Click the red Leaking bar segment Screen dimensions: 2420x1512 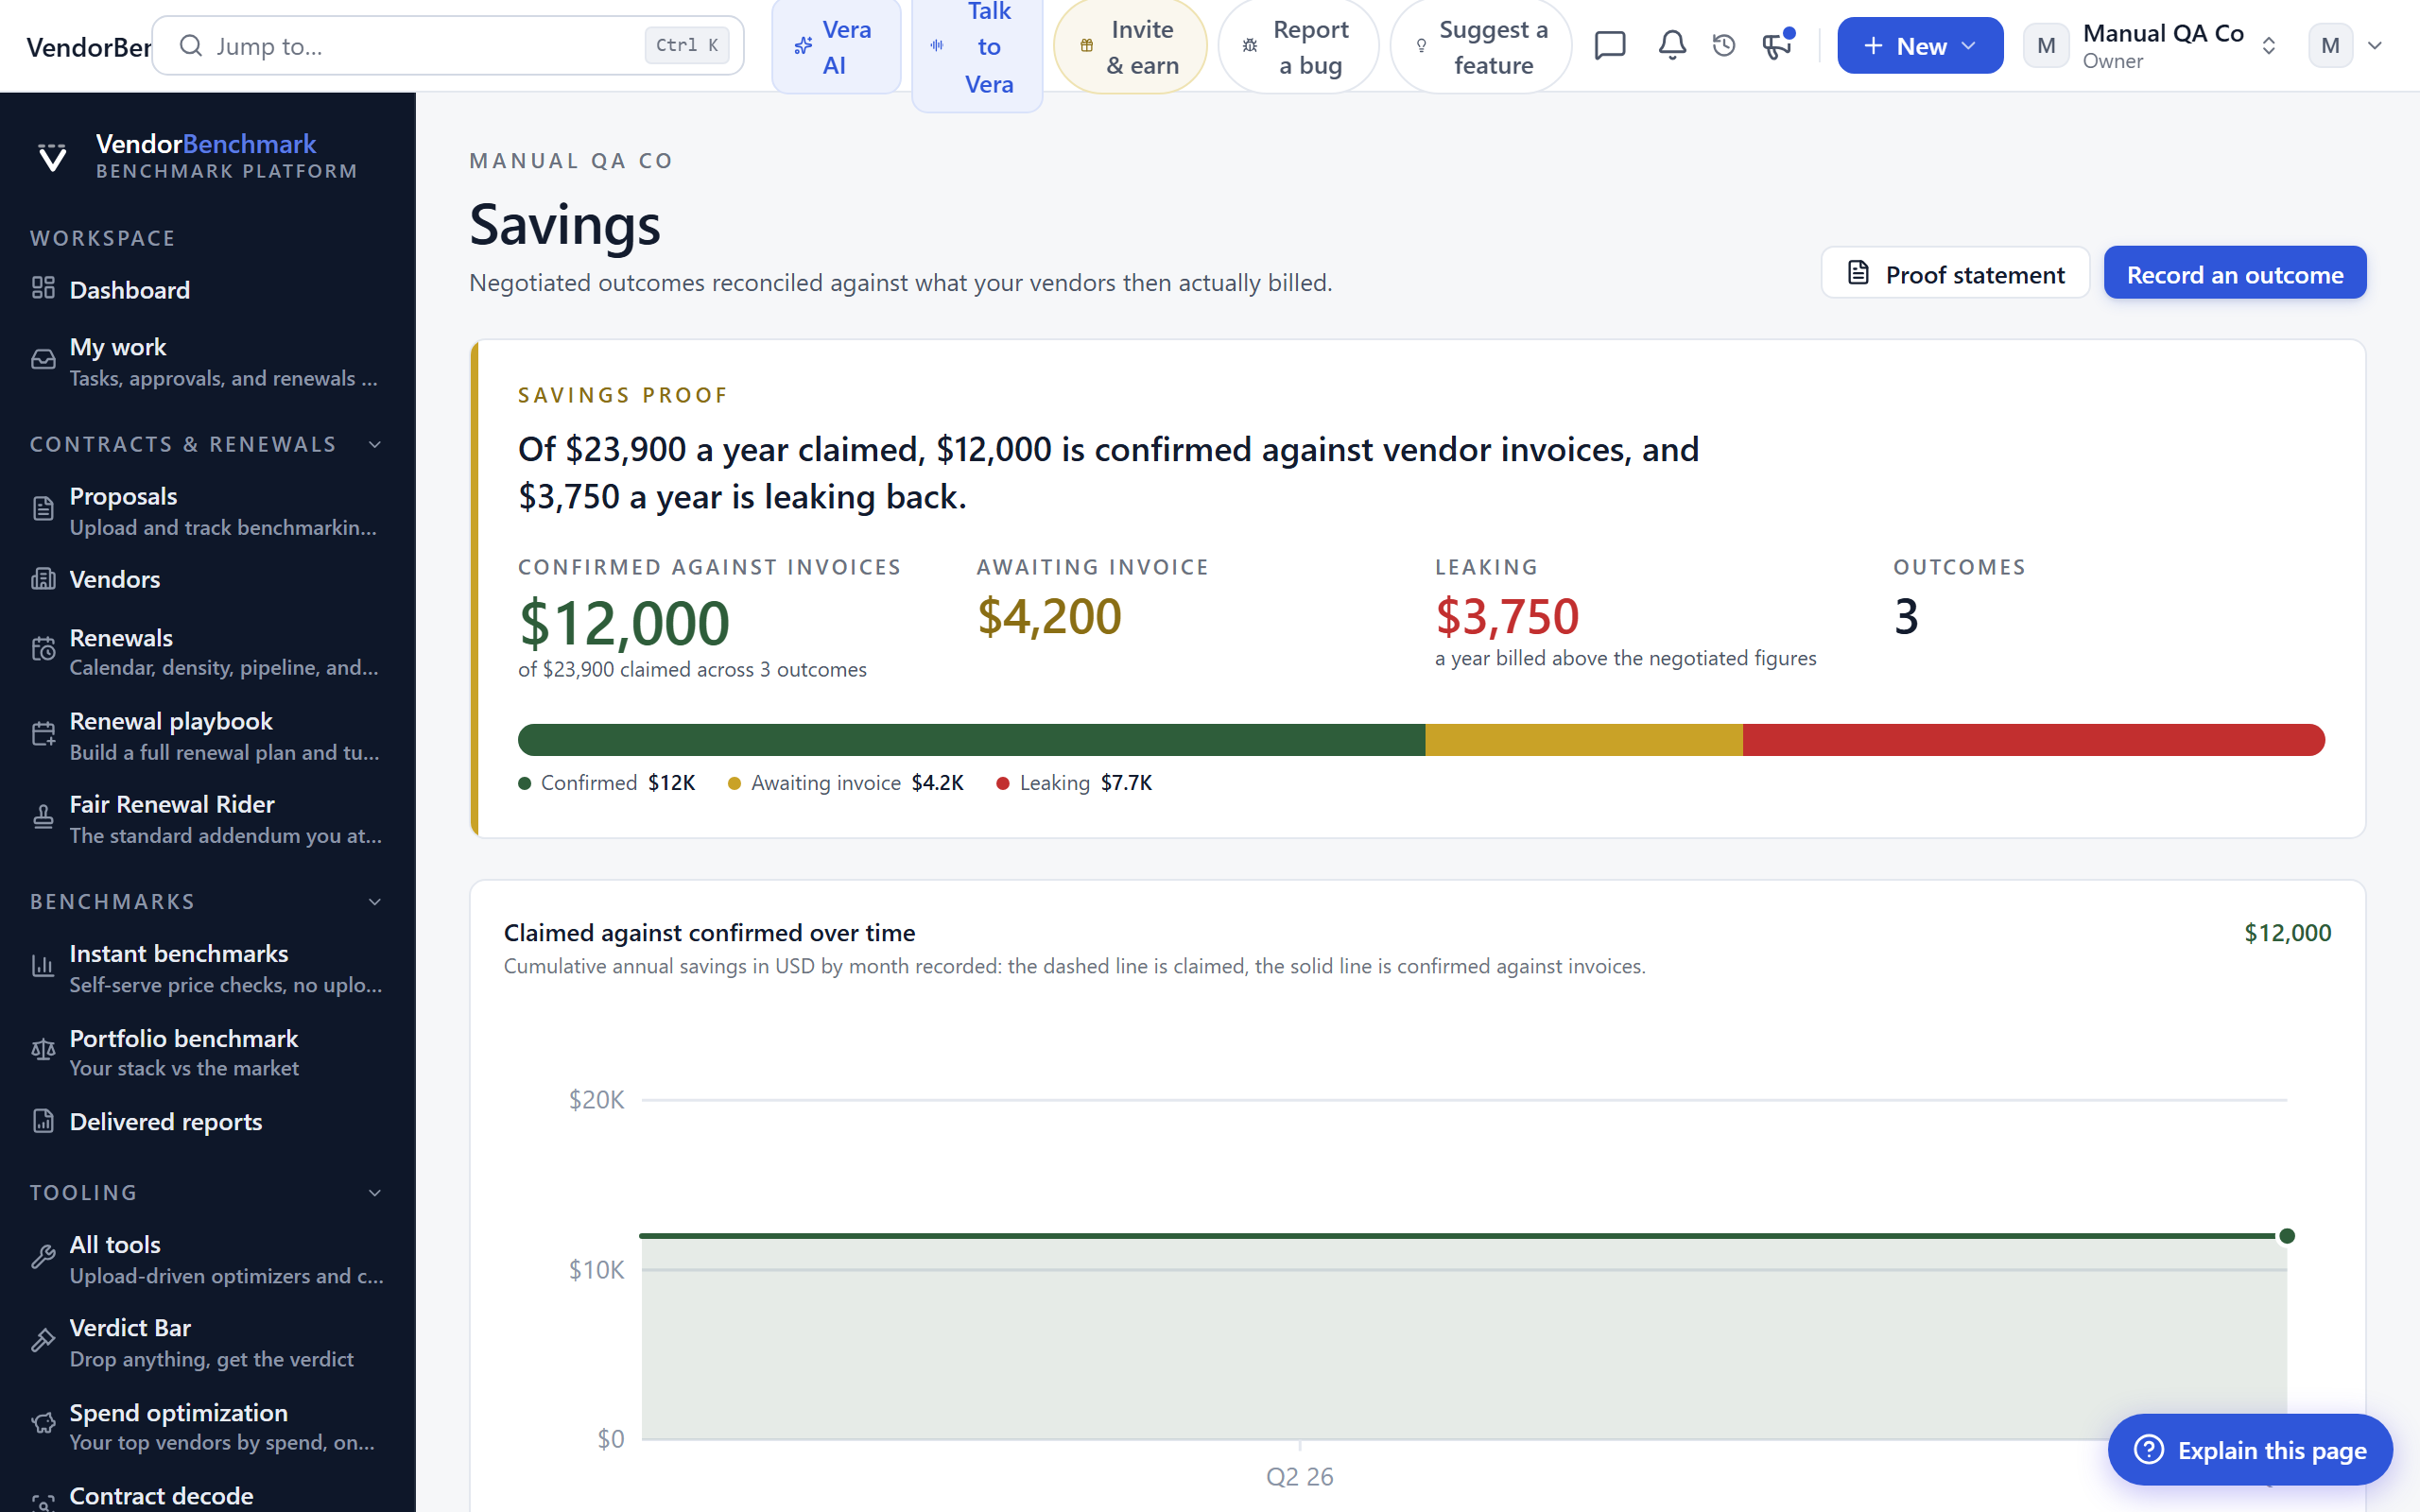[2034, 740]
